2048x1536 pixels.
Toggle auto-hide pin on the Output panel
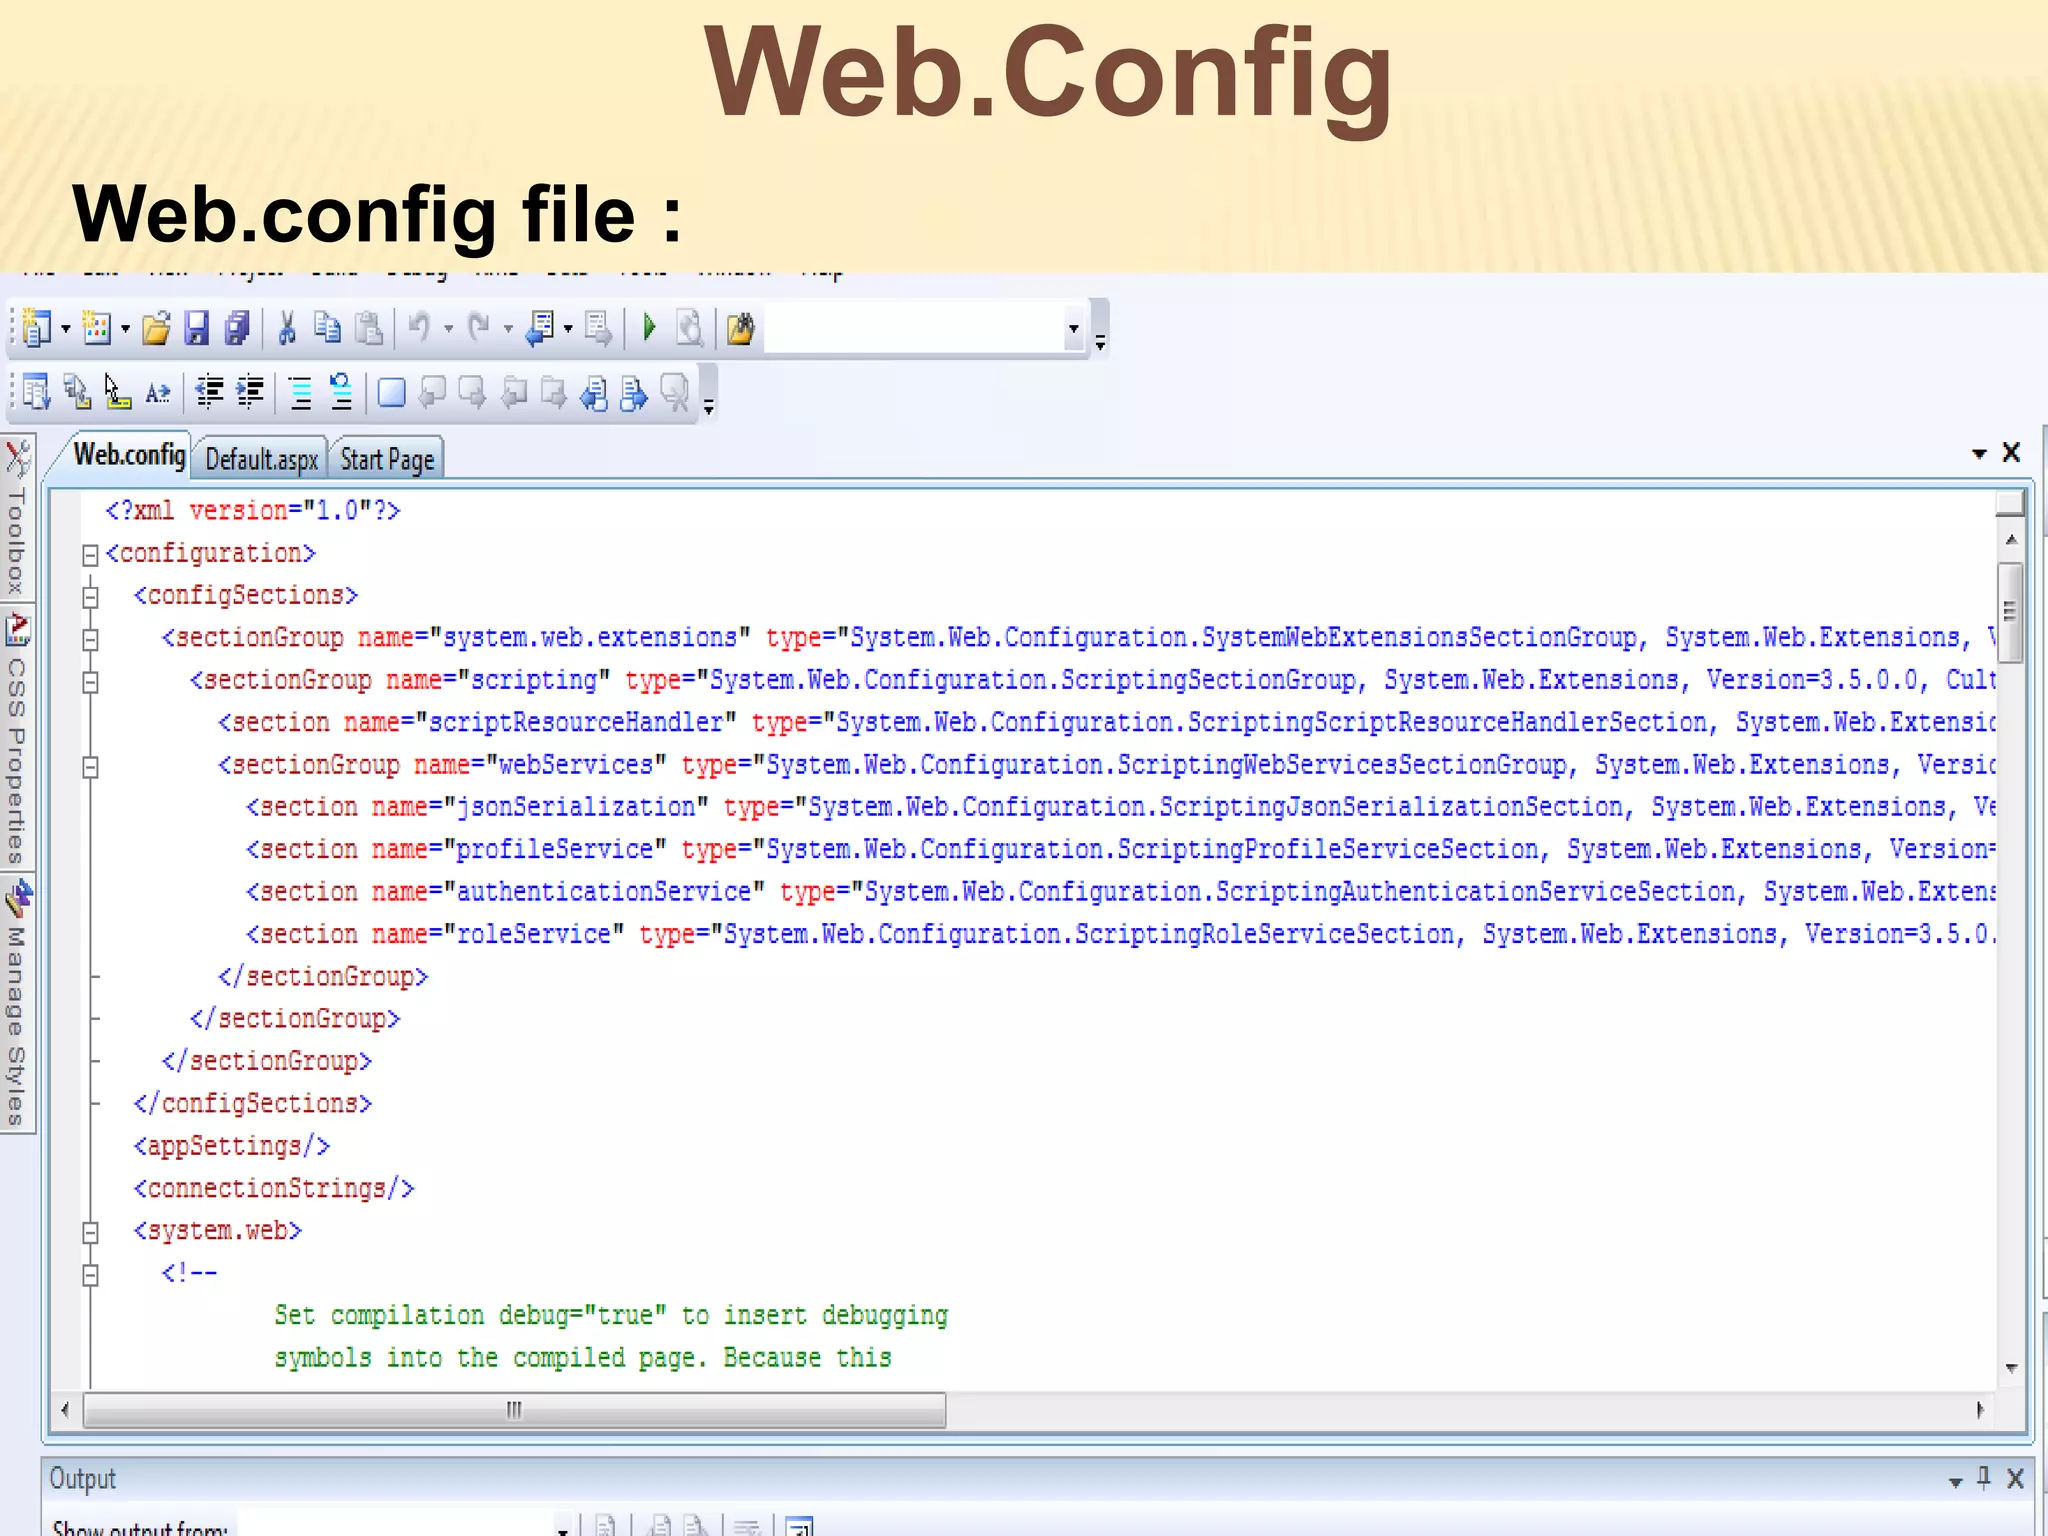pyautogui.click(x=1984, y=1478)
